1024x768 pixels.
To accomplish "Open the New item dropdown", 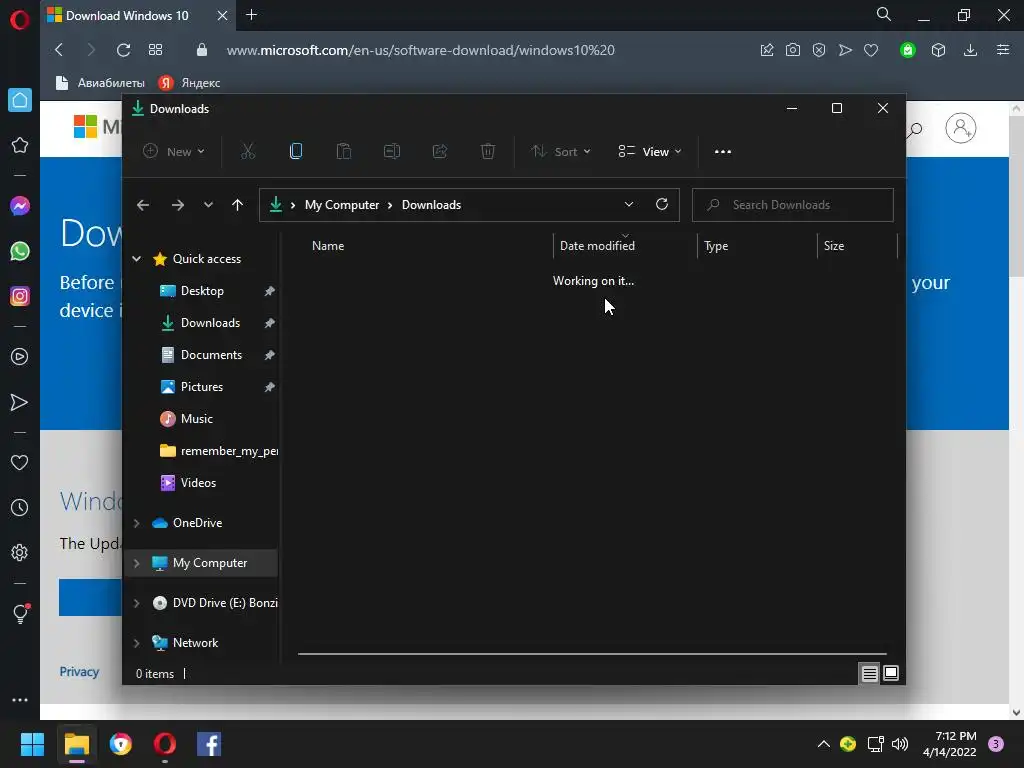I will 174,152.
